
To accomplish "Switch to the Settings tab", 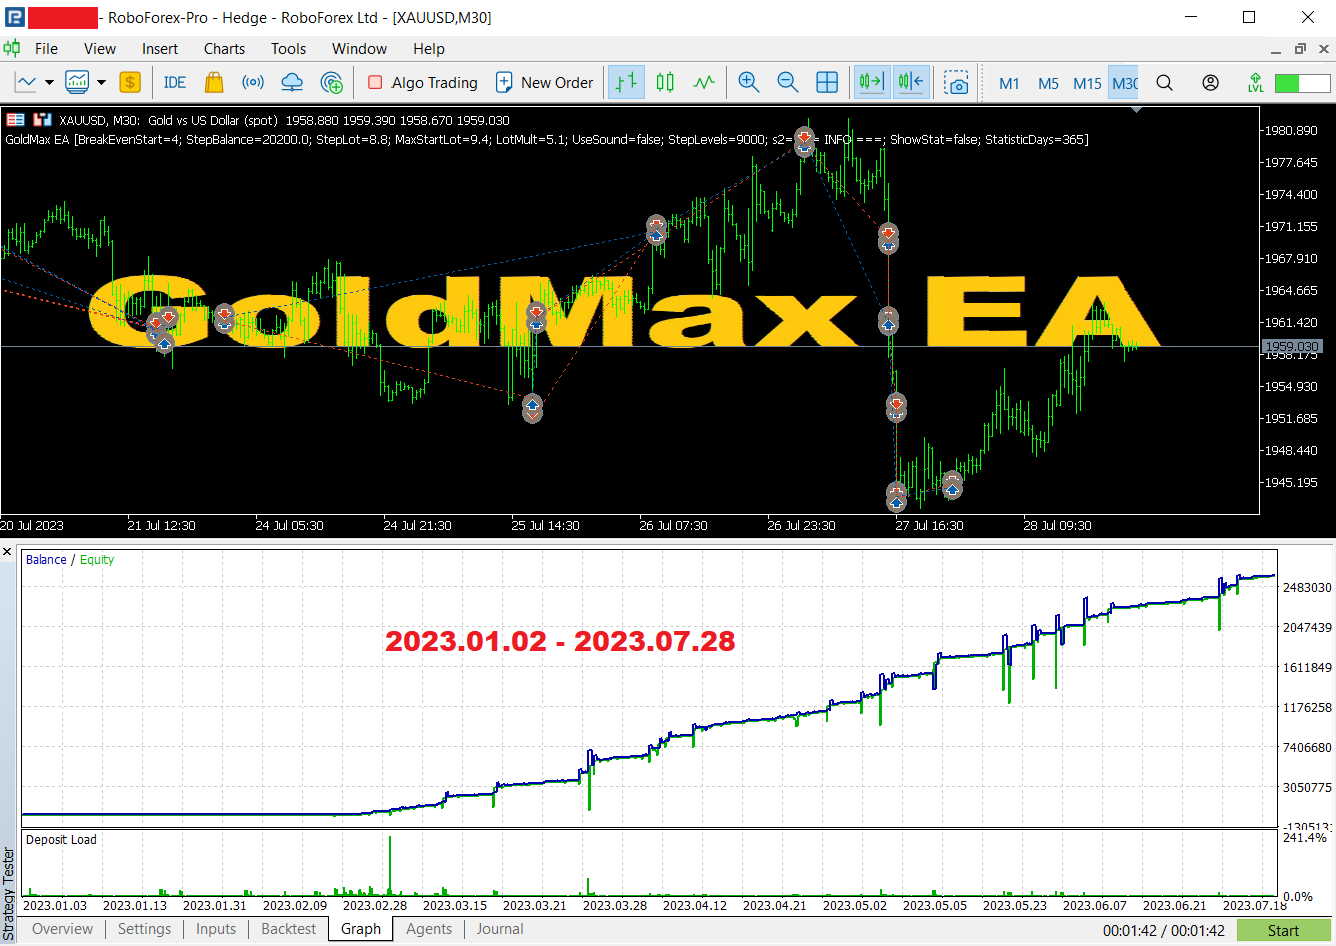I will coord(145,929).
